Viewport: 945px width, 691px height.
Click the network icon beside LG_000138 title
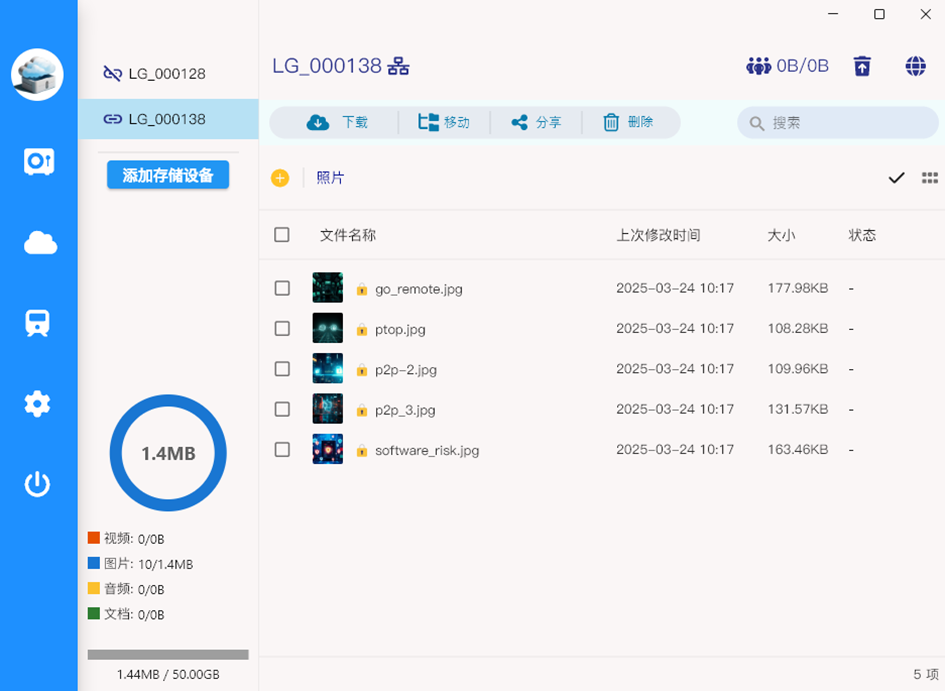pyautogui.click(x=398, y=66)
